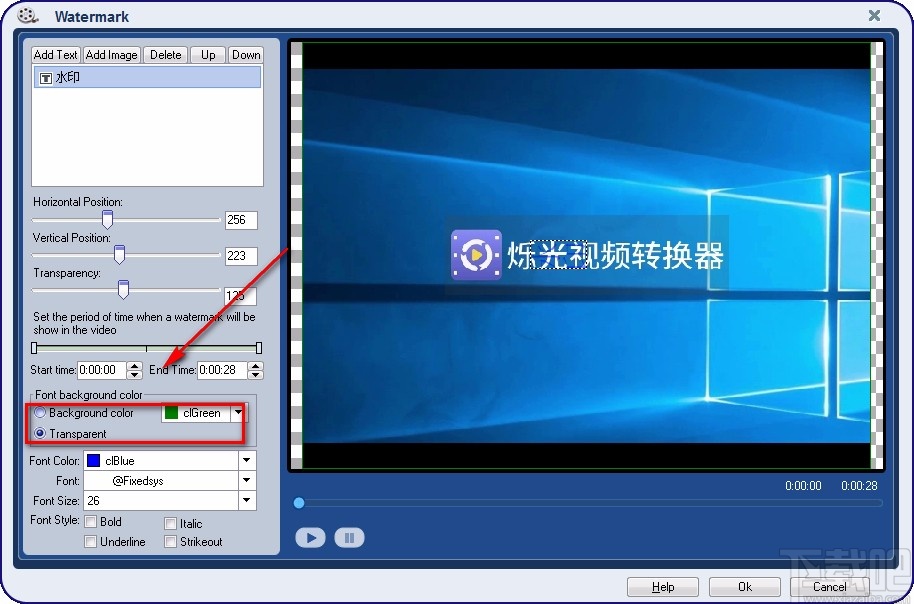
Task: Close the Watermark dialog with the X
Action: click(874, 15)
